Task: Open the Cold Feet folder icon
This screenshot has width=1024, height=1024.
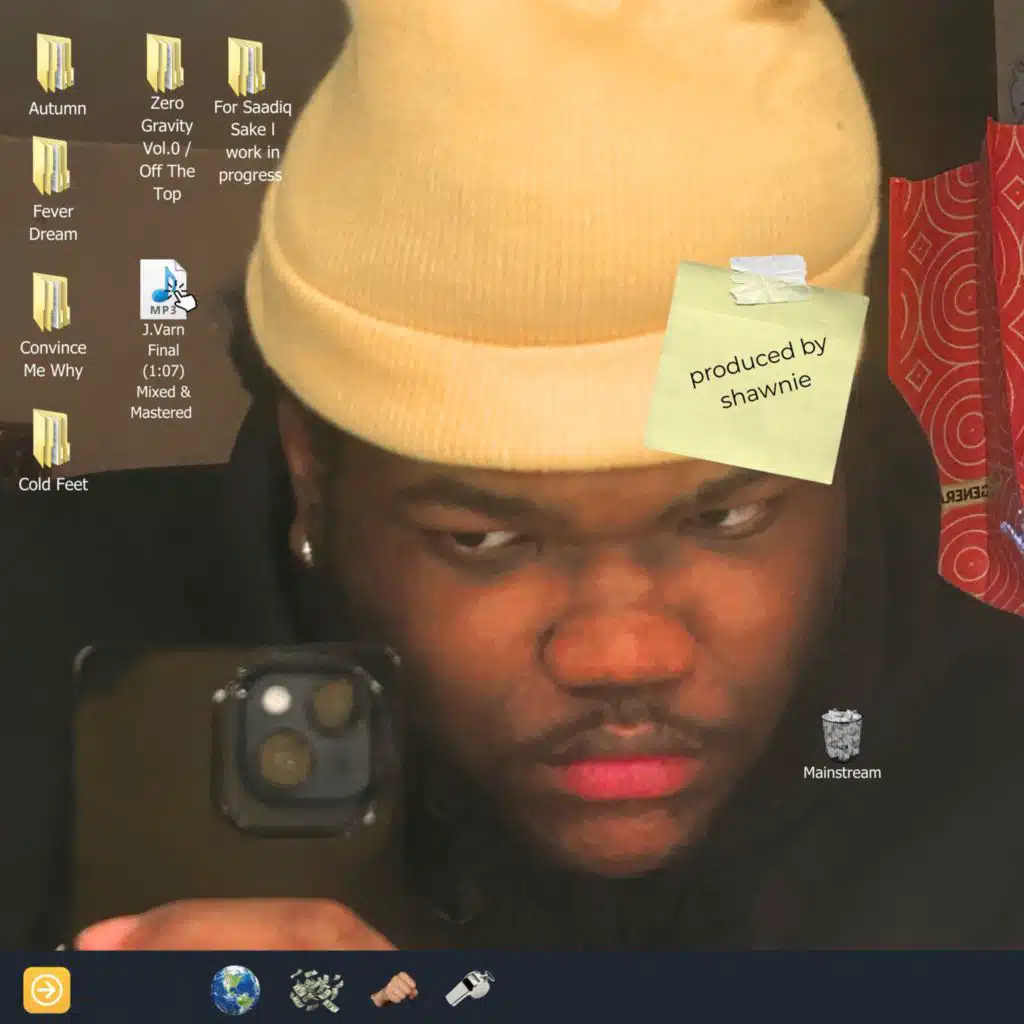Action: pos(51,438)
